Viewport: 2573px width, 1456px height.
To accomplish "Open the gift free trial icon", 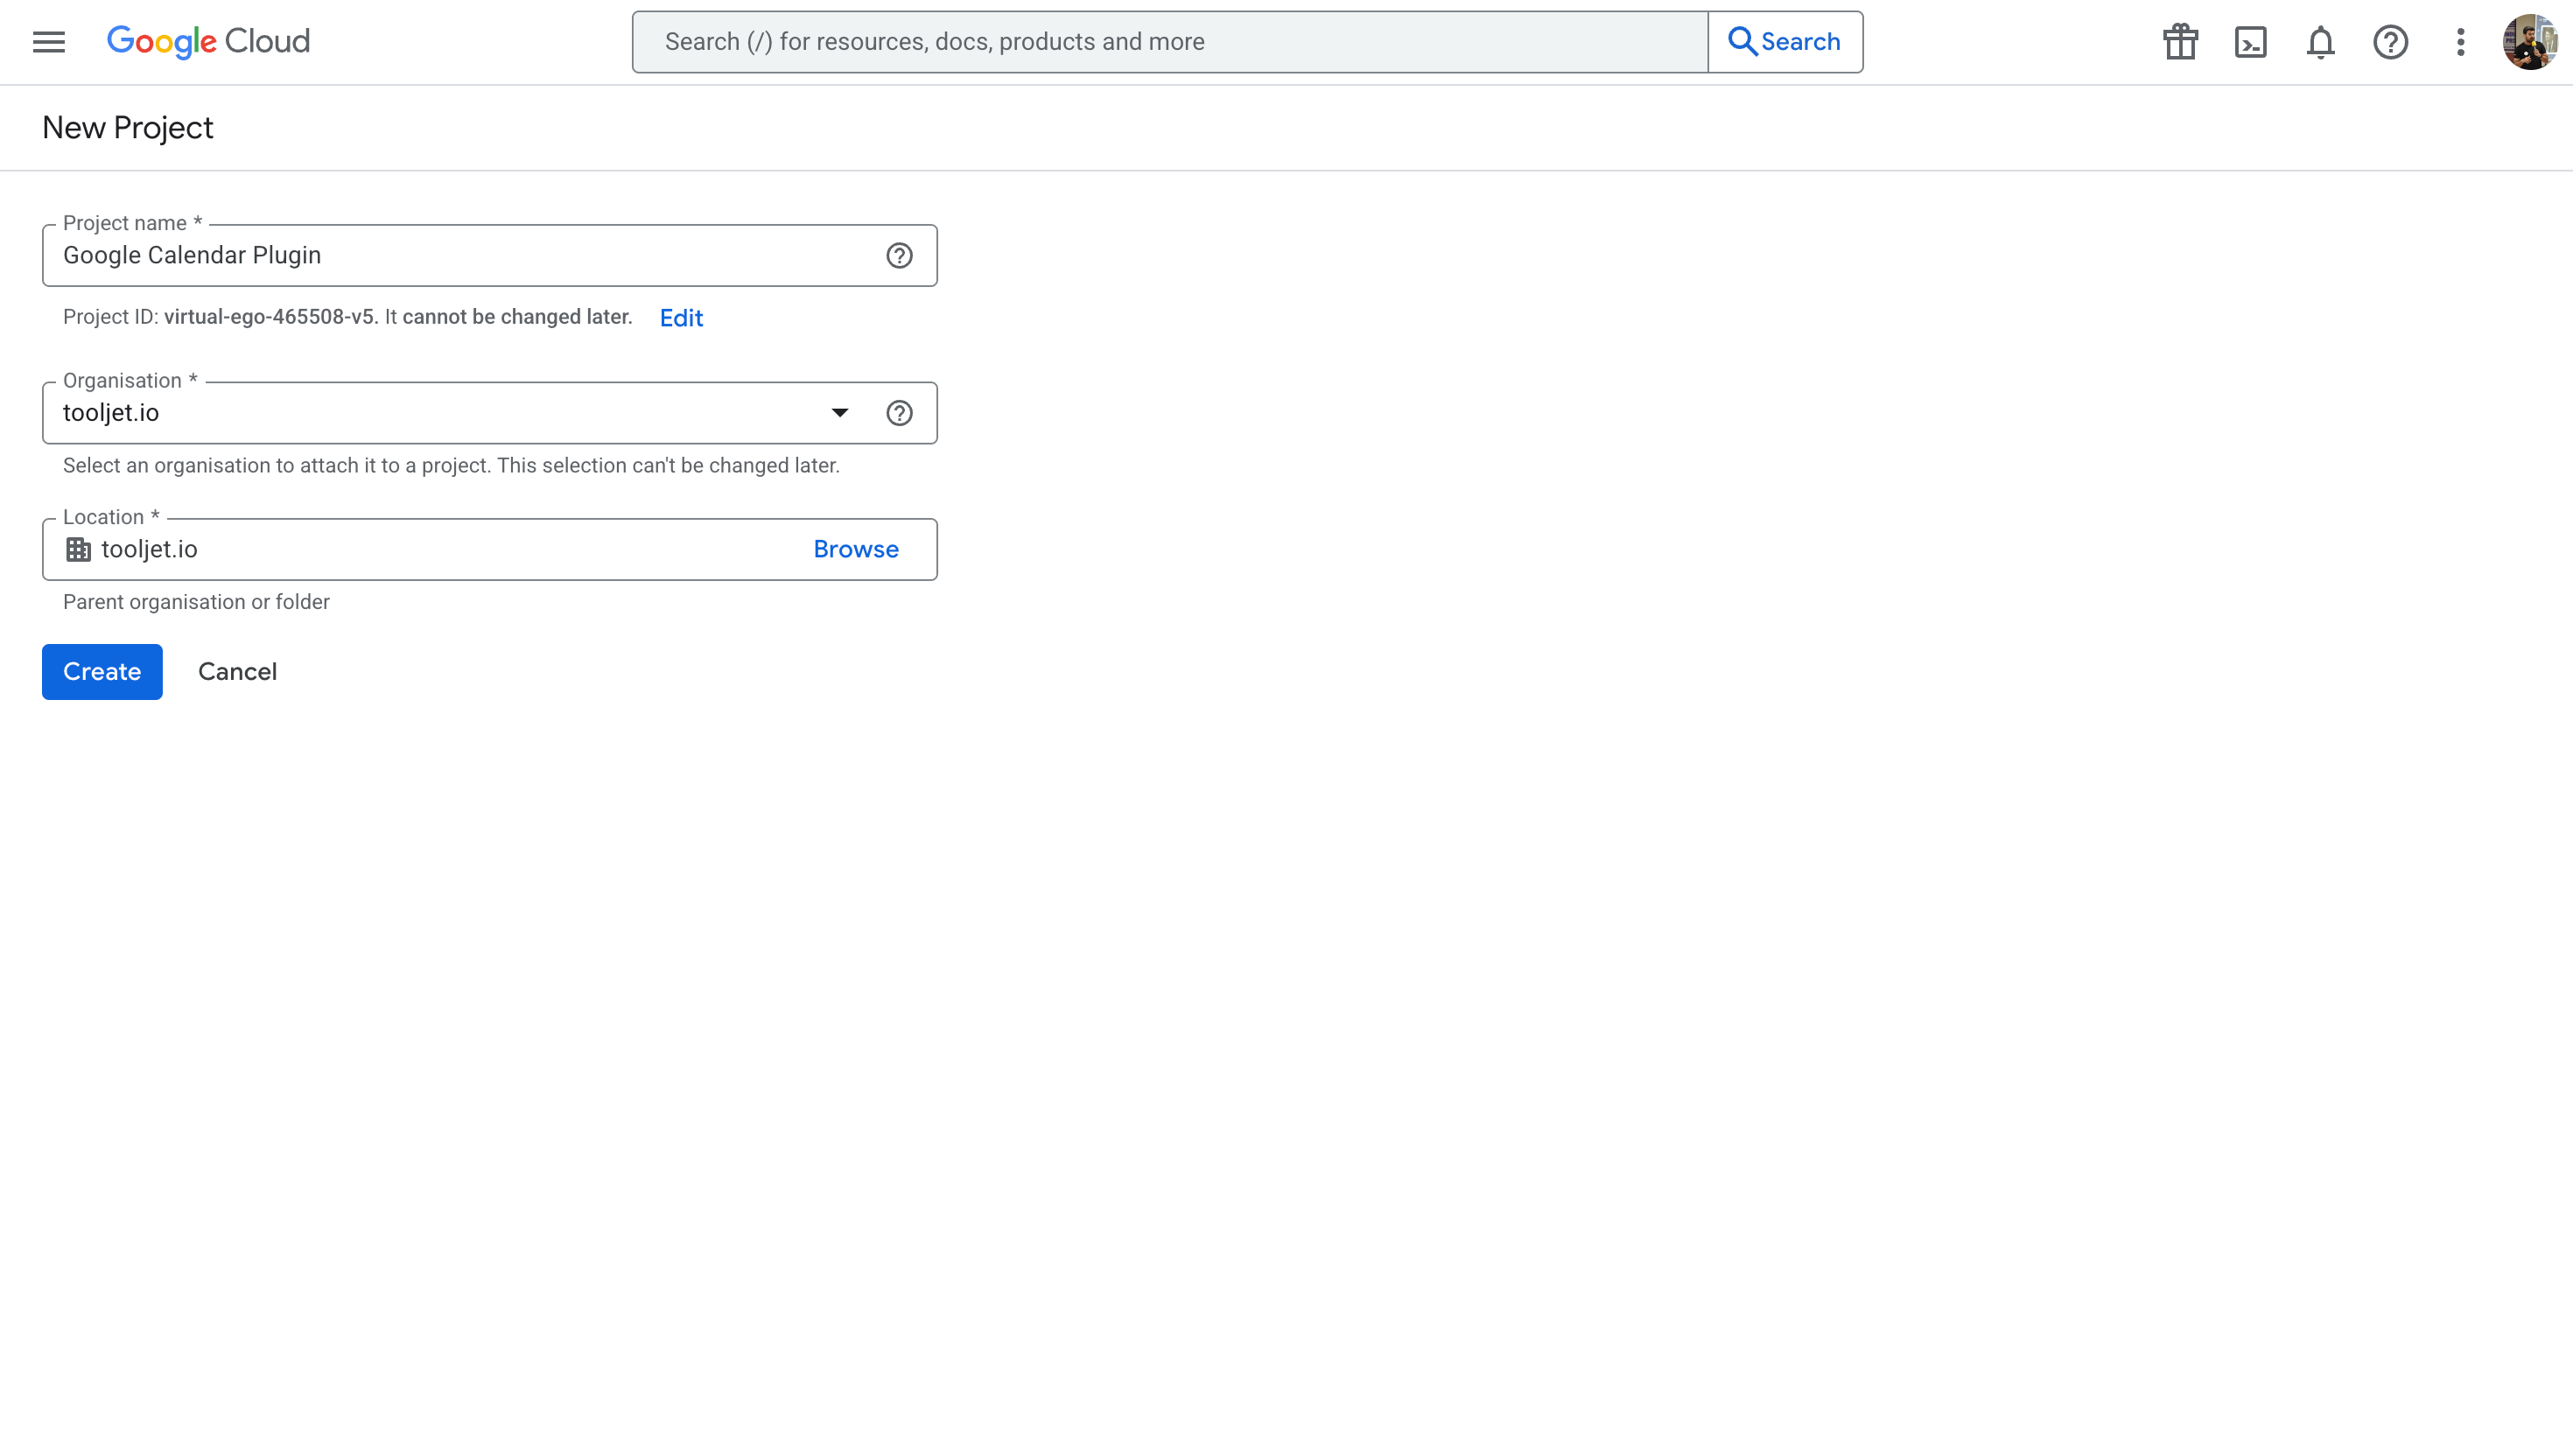I will pyautogui.click(x=2180, y=42).
